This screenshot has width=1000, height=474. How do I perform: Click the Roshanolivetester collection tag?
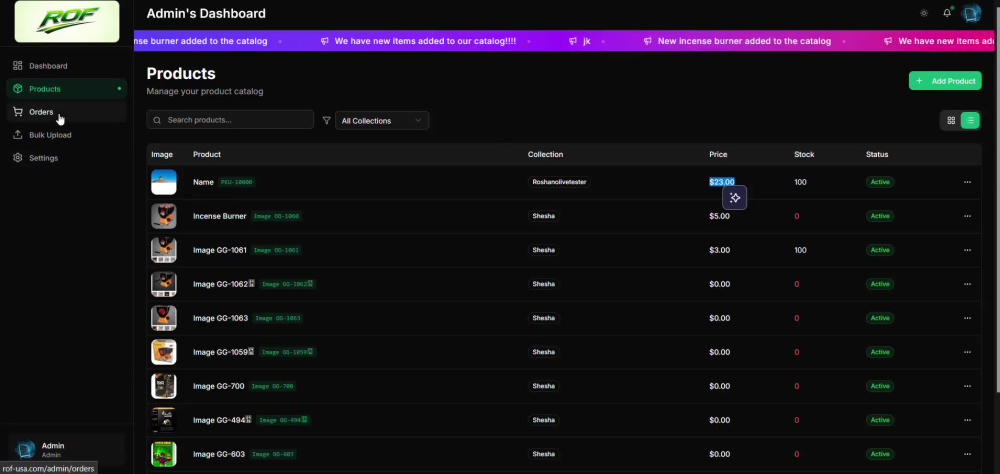pyautogui.click(x=559, y=182)
